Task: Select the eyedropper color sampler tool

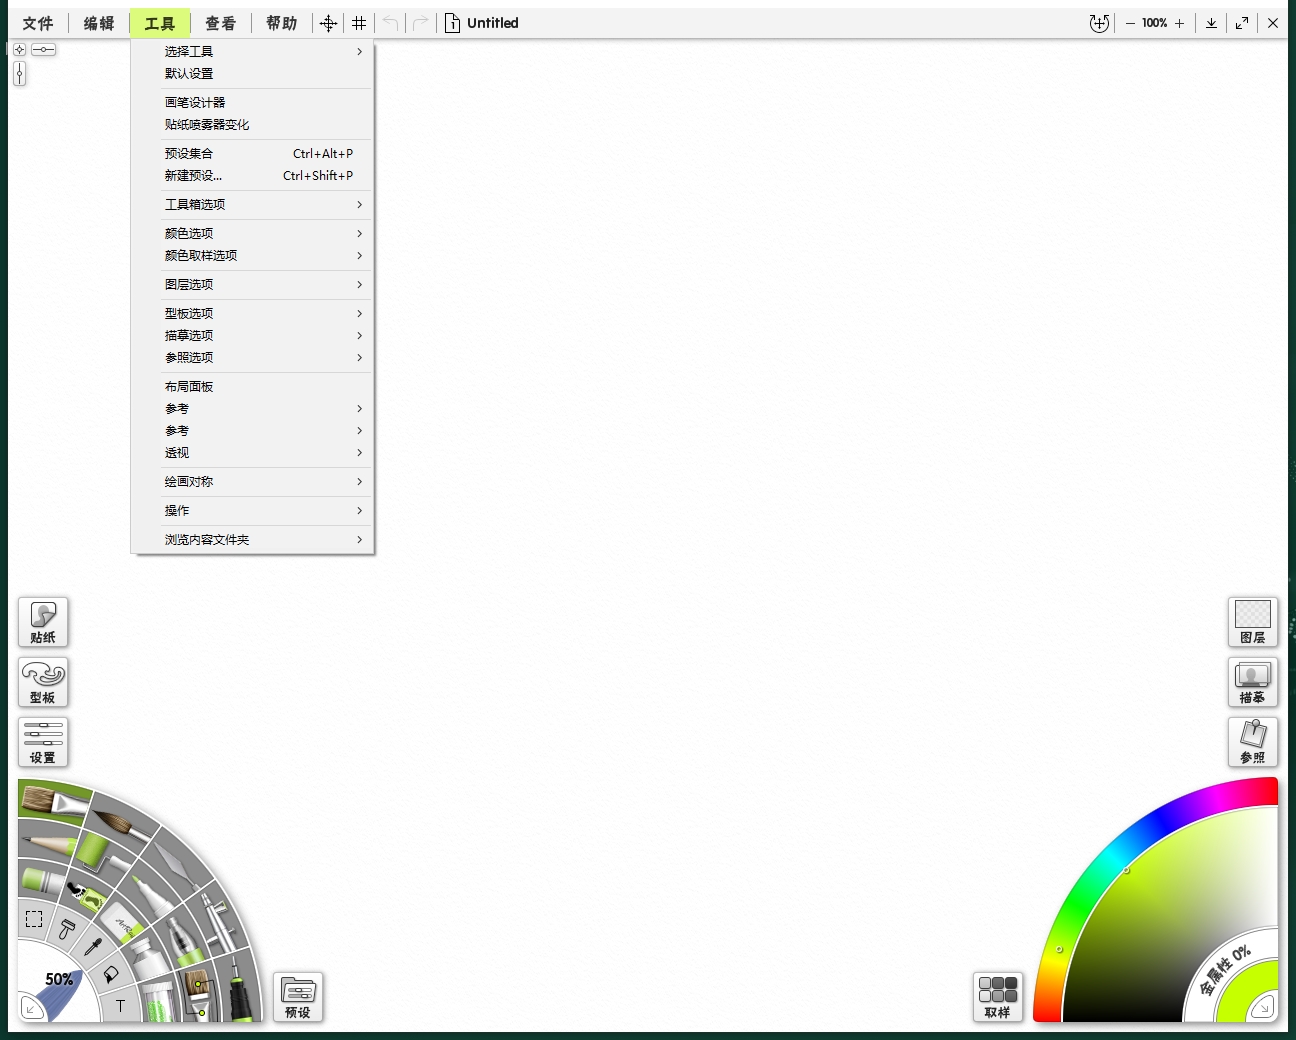Action: click(92, 946)
